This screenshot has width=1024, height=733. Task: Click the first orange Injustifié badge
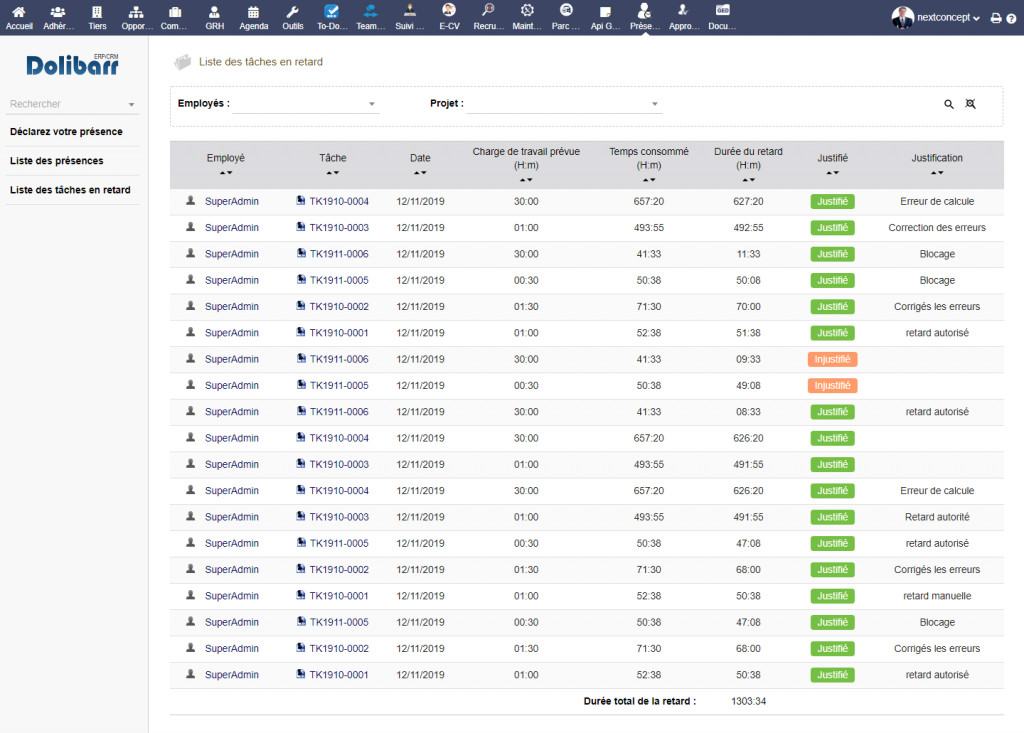833,359
